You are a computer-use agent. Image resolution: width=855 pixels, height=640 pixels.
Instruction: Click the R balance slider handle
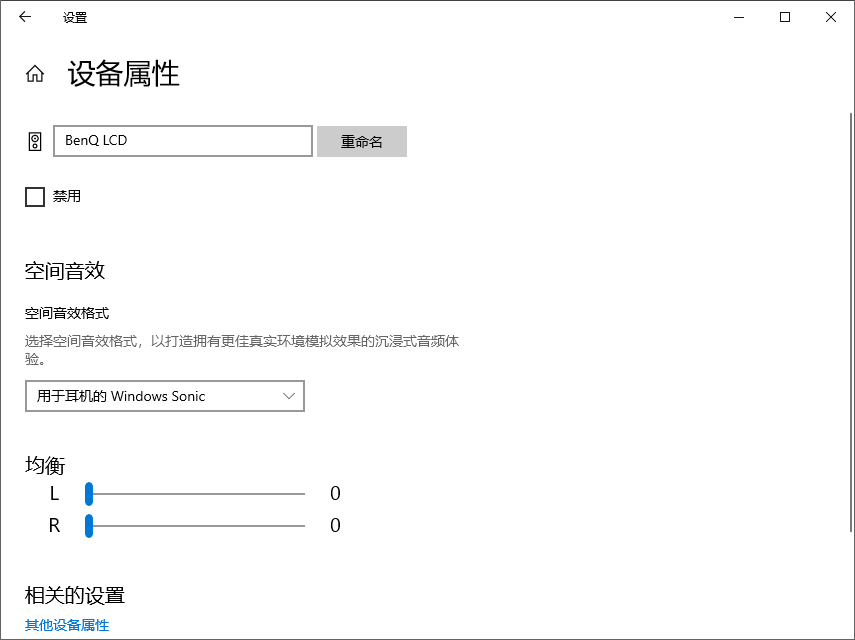pyautogui.click(x=88, y=525)
